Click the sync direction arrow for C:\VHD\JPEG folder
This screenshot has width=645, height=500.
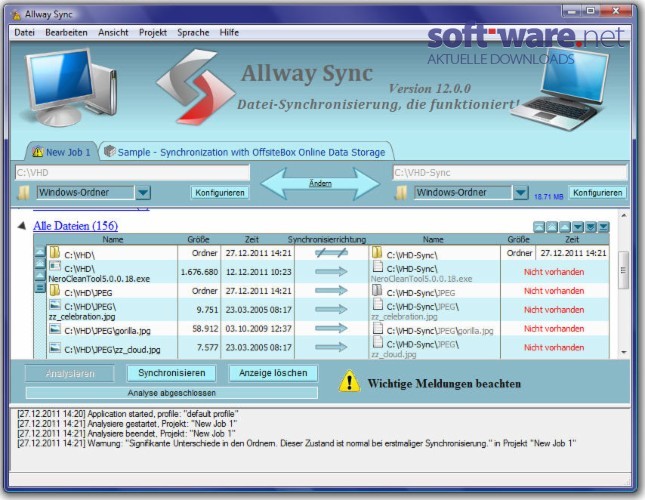pyautogui.click(x=331, y=291)
